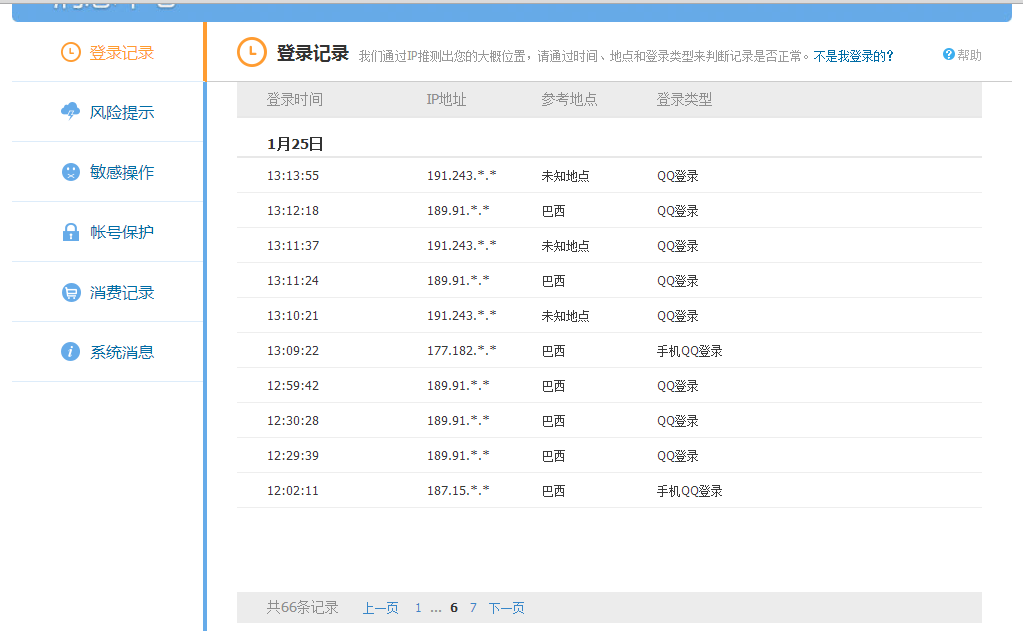This screenshot has width=1023, height=631.
Task: Click the face icon for 敏感操作
Action: click(x=70, y=172)
